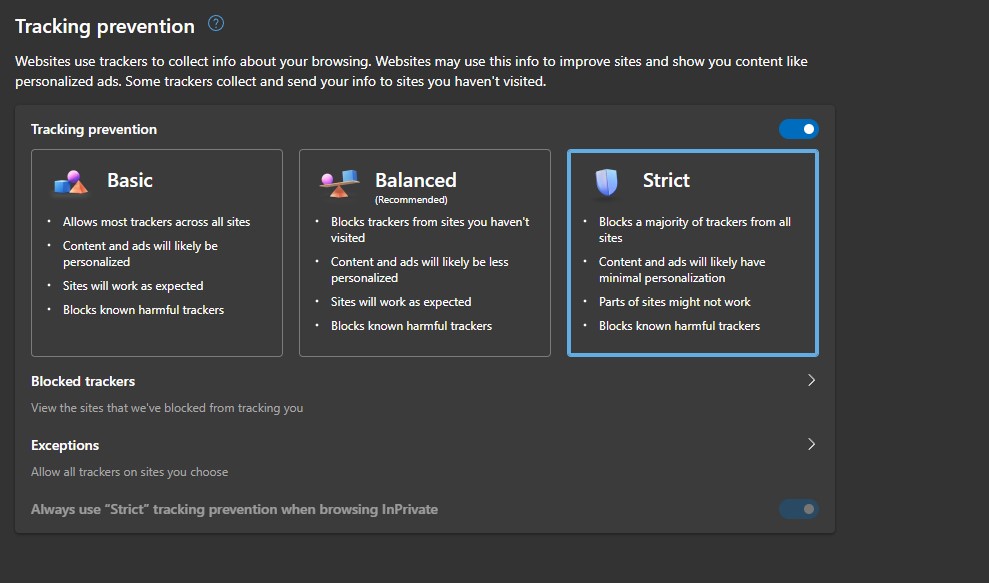Click 'Always use Strict tracking prevention' label
989x583 pixels.
(234, 510)
